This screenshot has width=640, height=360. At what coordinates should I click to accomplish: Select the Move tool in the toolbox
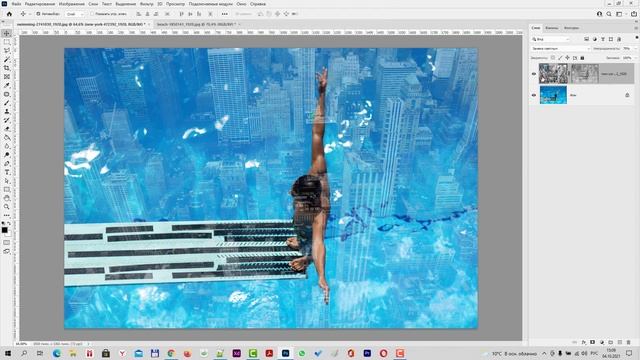point(7,33)
